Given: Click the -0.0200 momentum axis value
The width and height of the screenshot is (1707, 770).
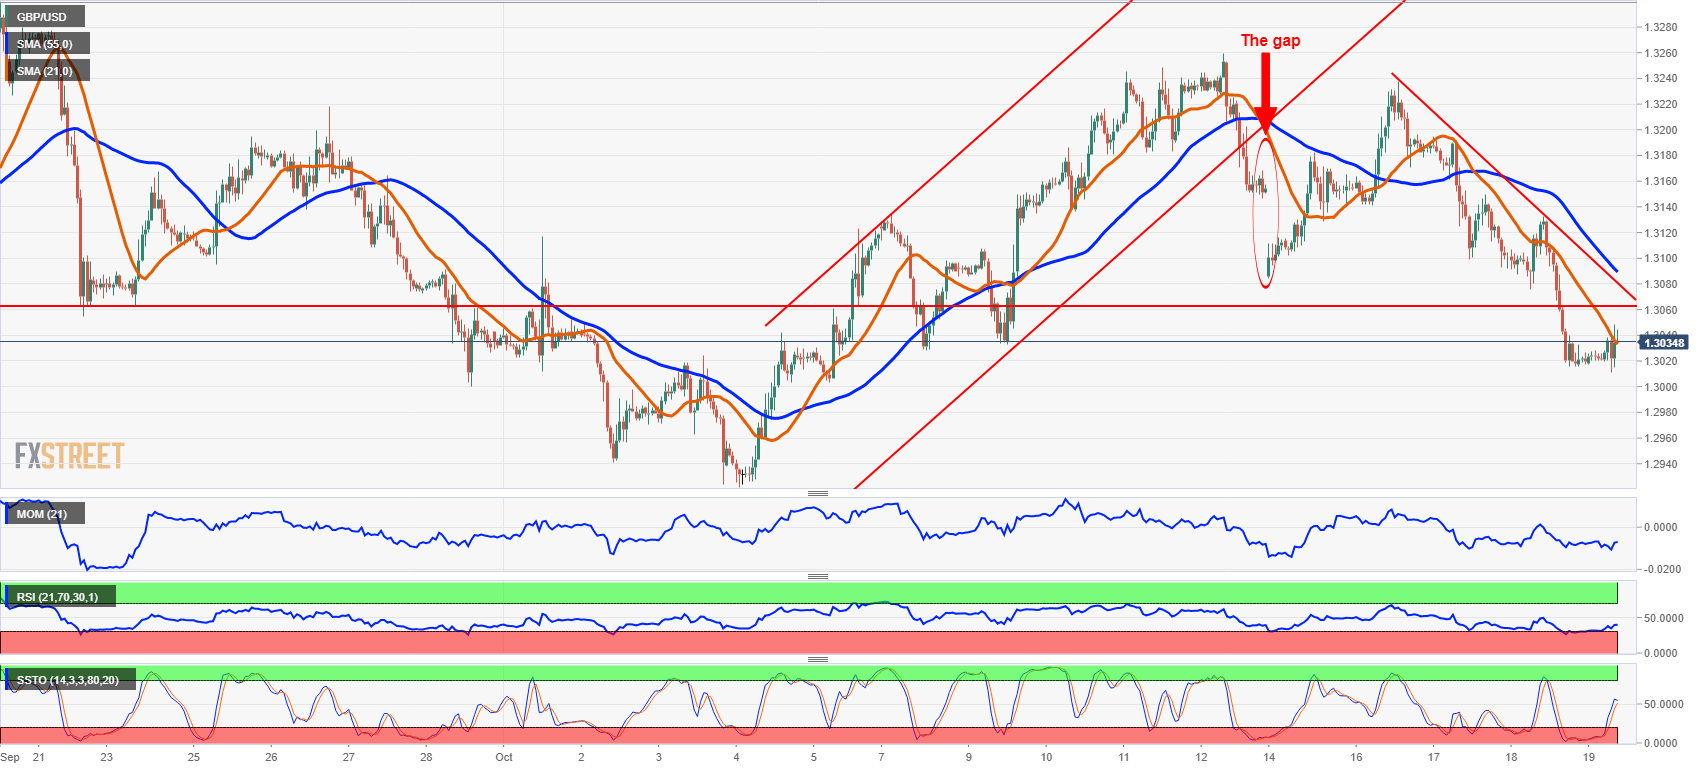Looking at the screenshot, I should [x=1662, y=569].
